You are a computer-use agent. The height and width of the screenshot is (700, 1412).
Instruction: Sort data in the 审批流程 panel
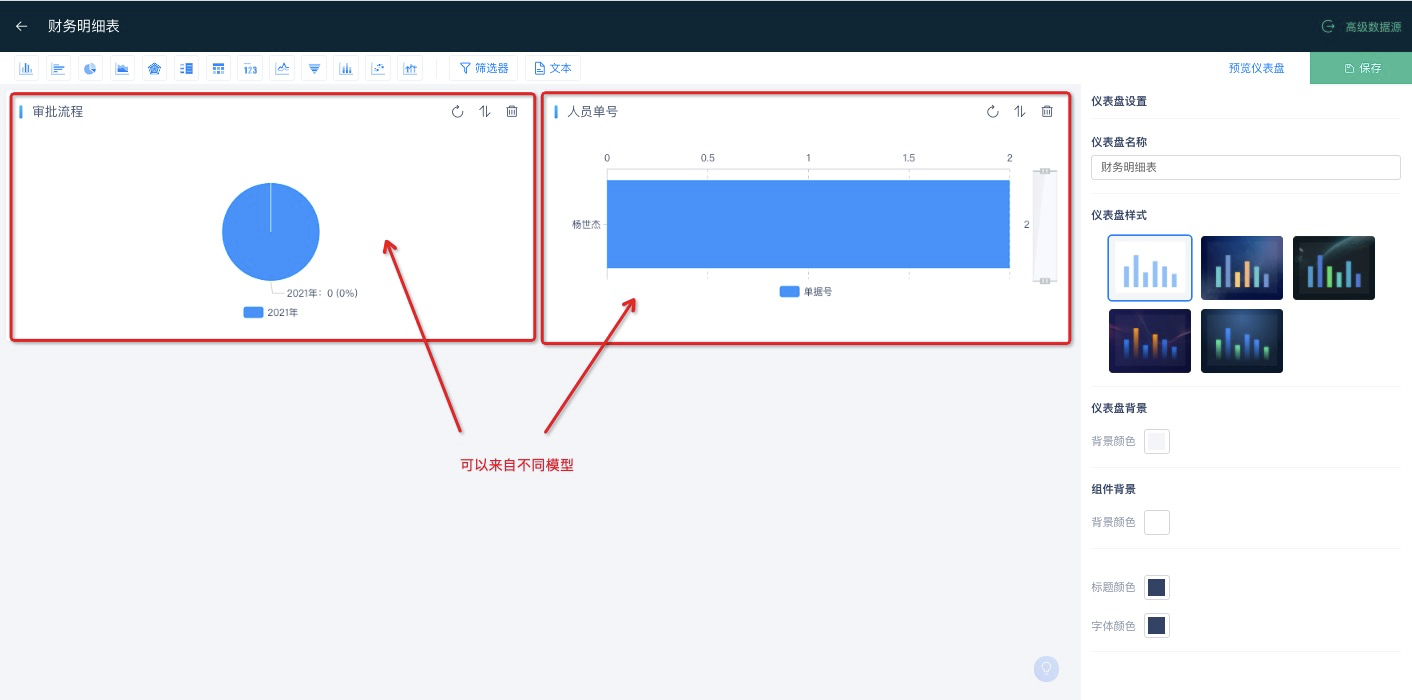click(x=485, y=112)
